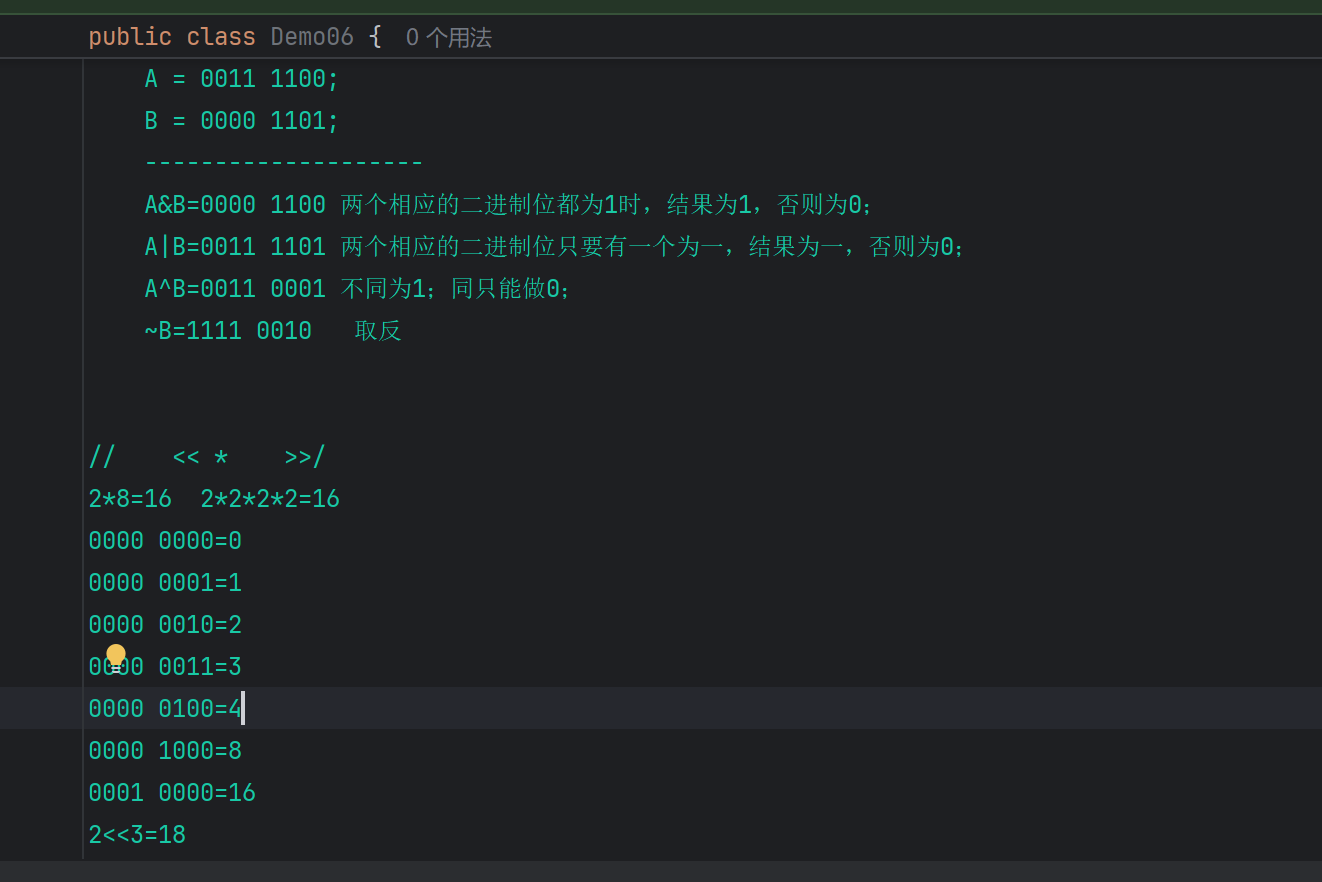The width and height of the screenshot is (1322, 882).
Task: Place cursor on line "B = 0000 1101;"
Action: [240, 120]
